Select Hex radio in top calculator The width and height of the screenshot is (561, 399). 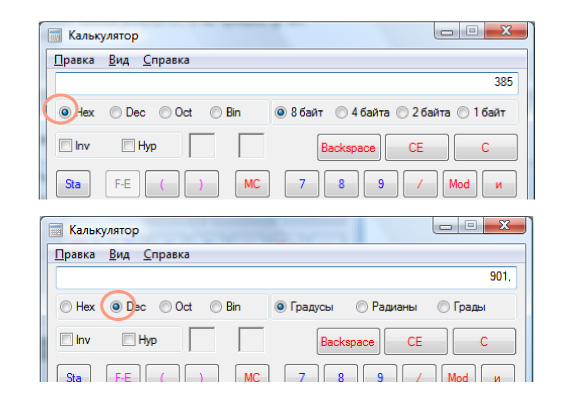[65, 112]
